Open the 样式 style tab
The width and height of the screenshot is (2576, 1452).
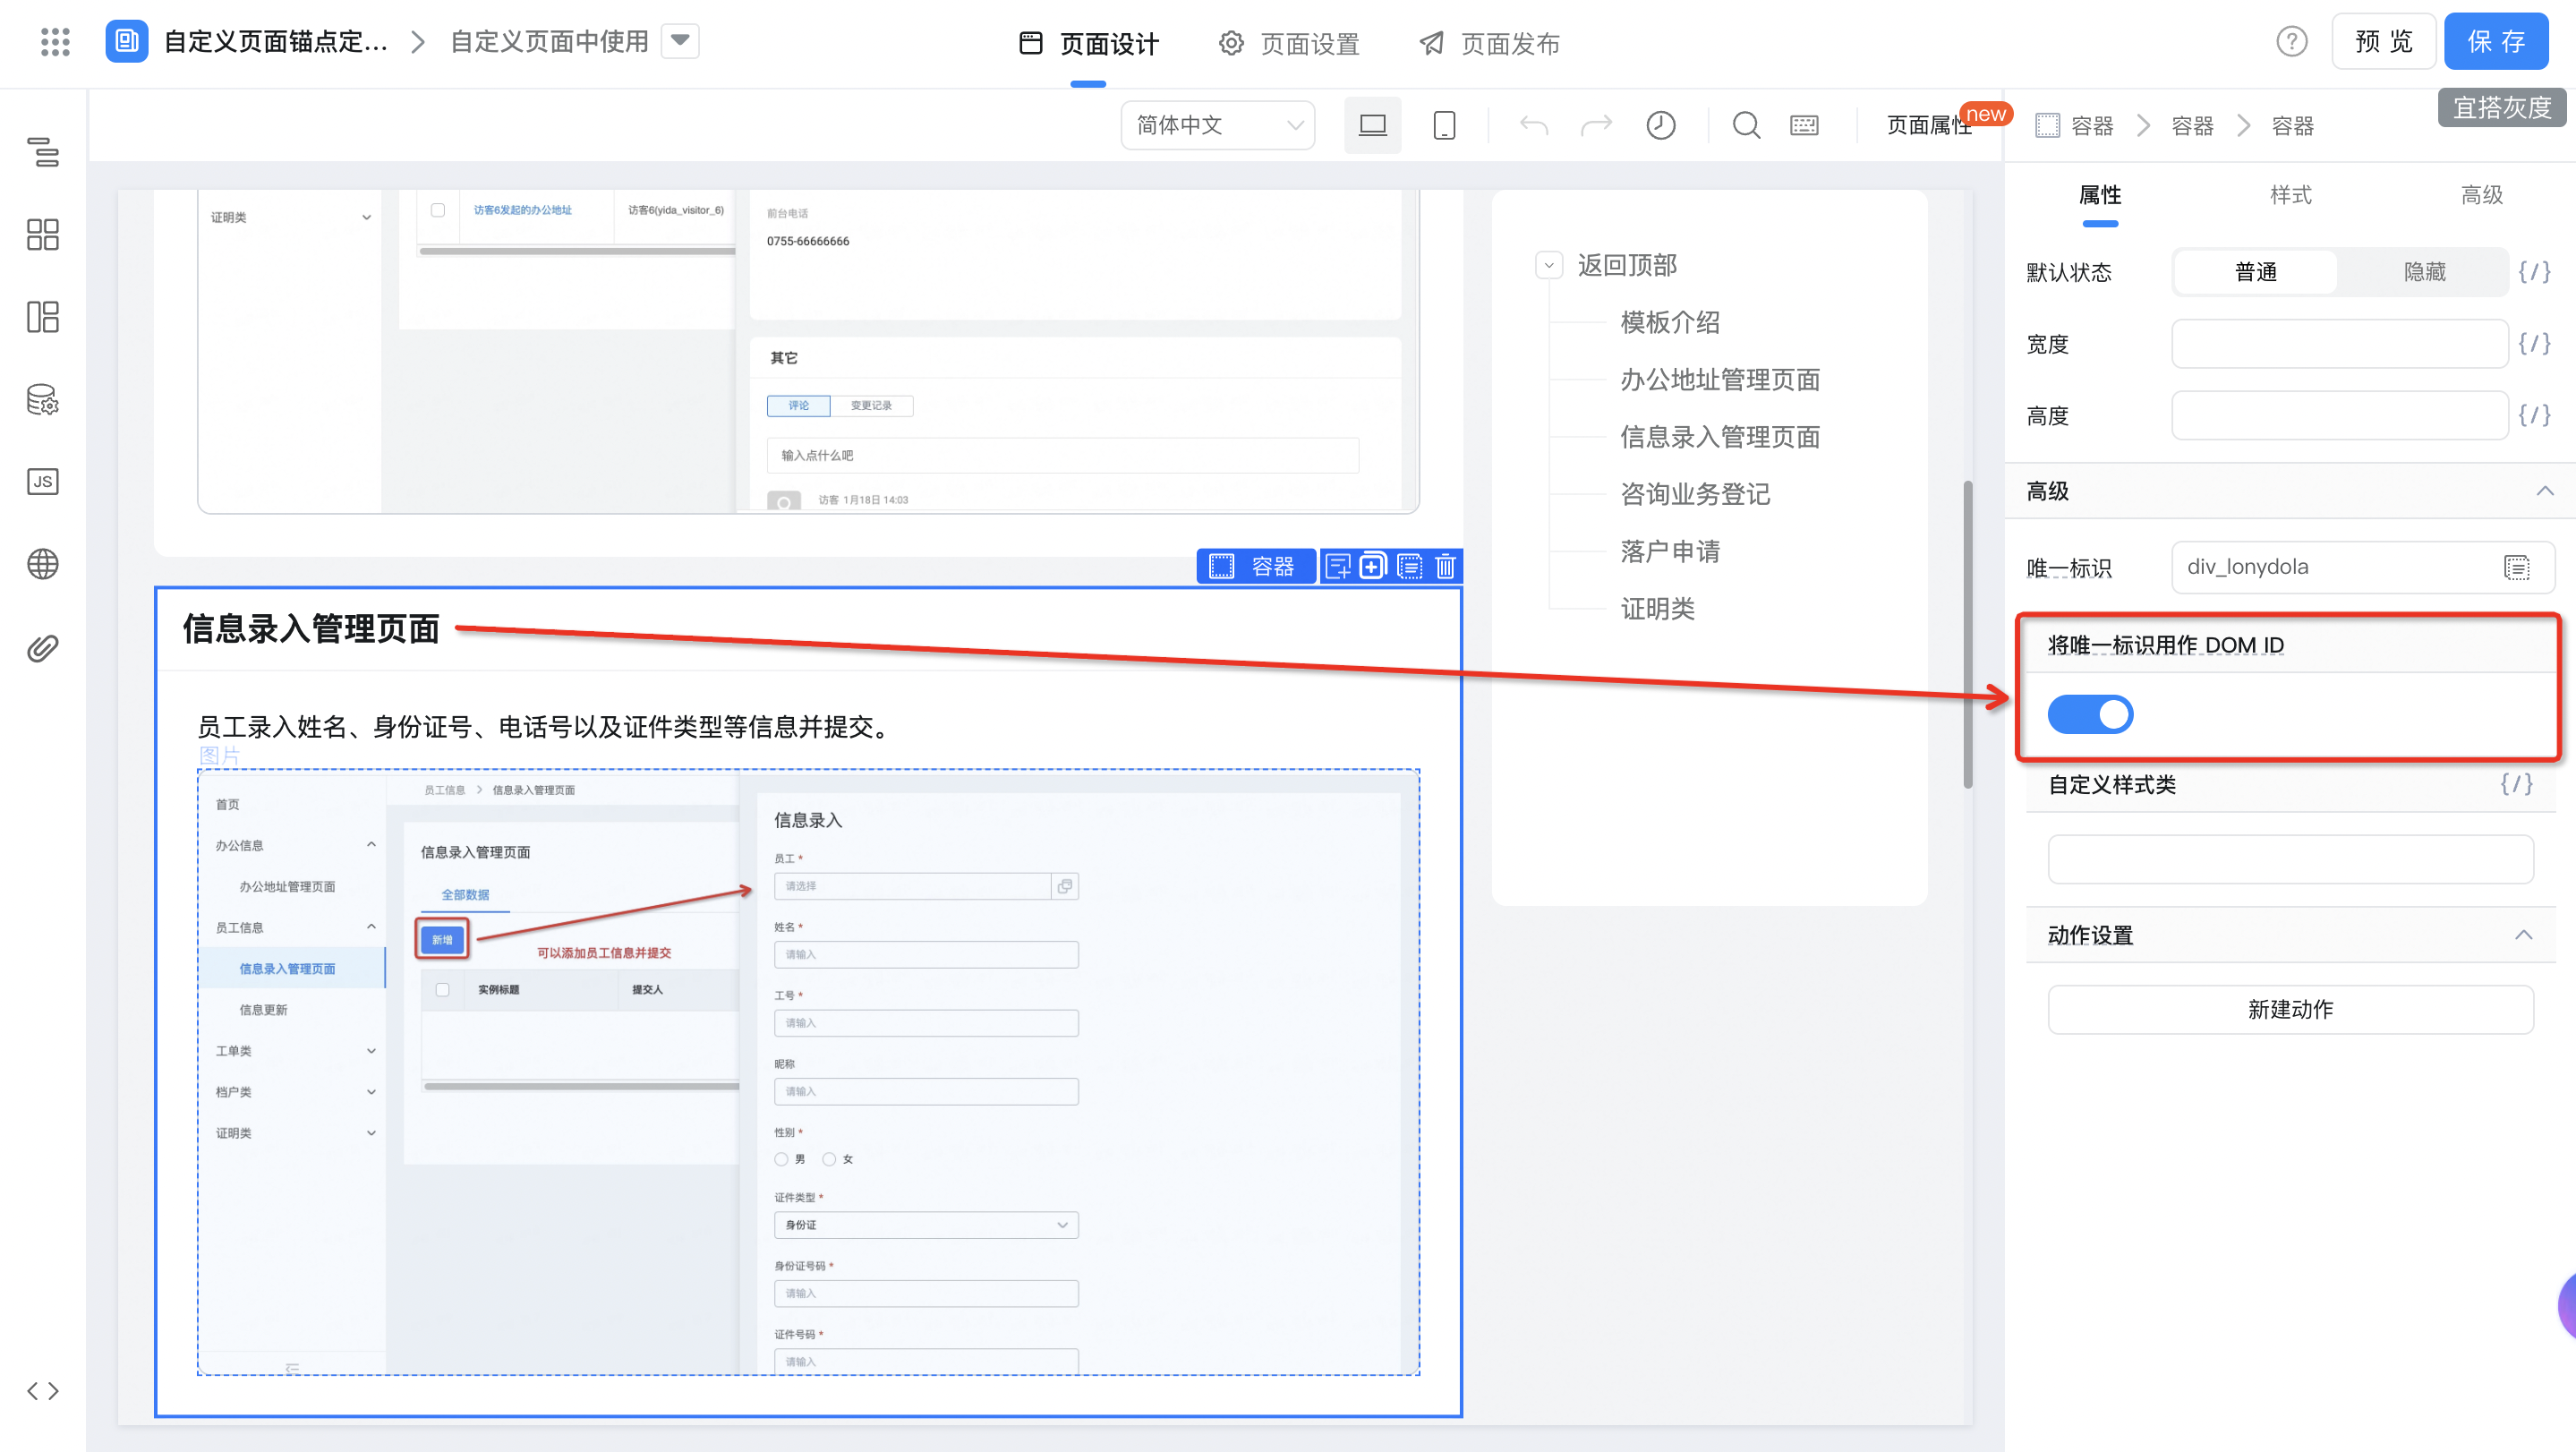click(x=2290, y=195)
